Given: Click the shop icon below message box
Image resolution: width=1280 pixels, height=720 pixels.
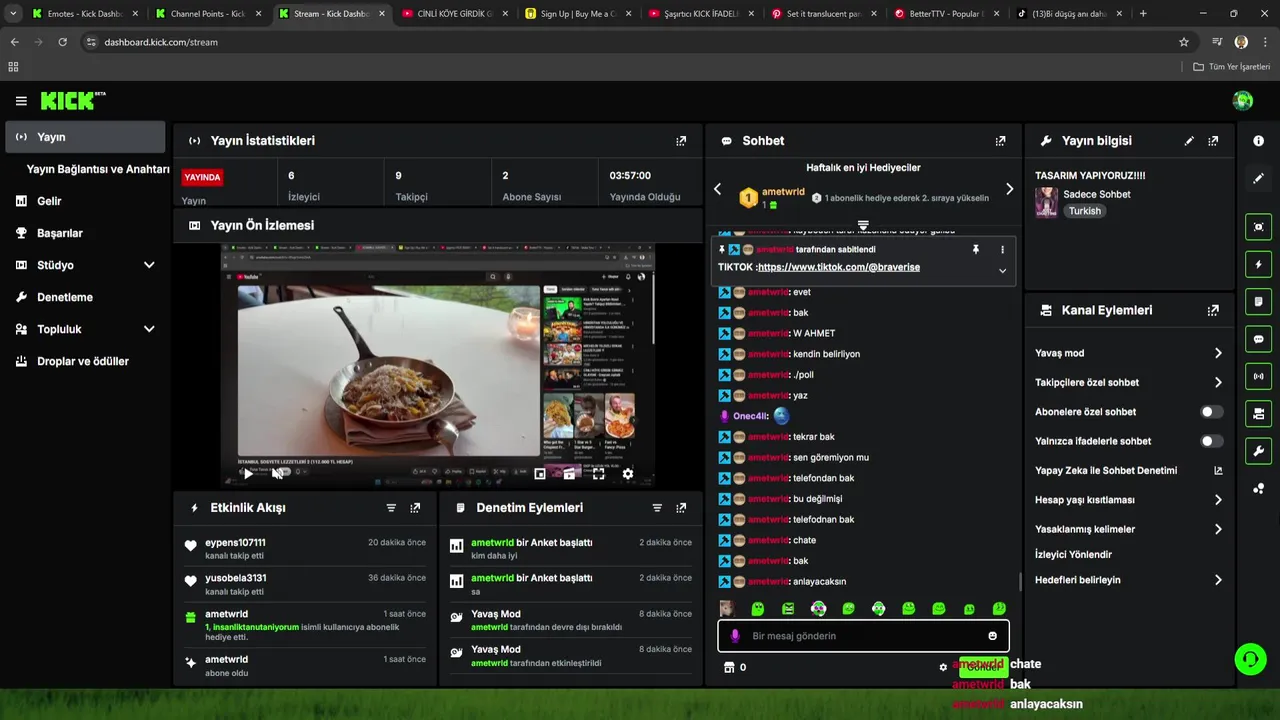Looking at the screenshot, I should pyautogui.click(x=729, y=667).
